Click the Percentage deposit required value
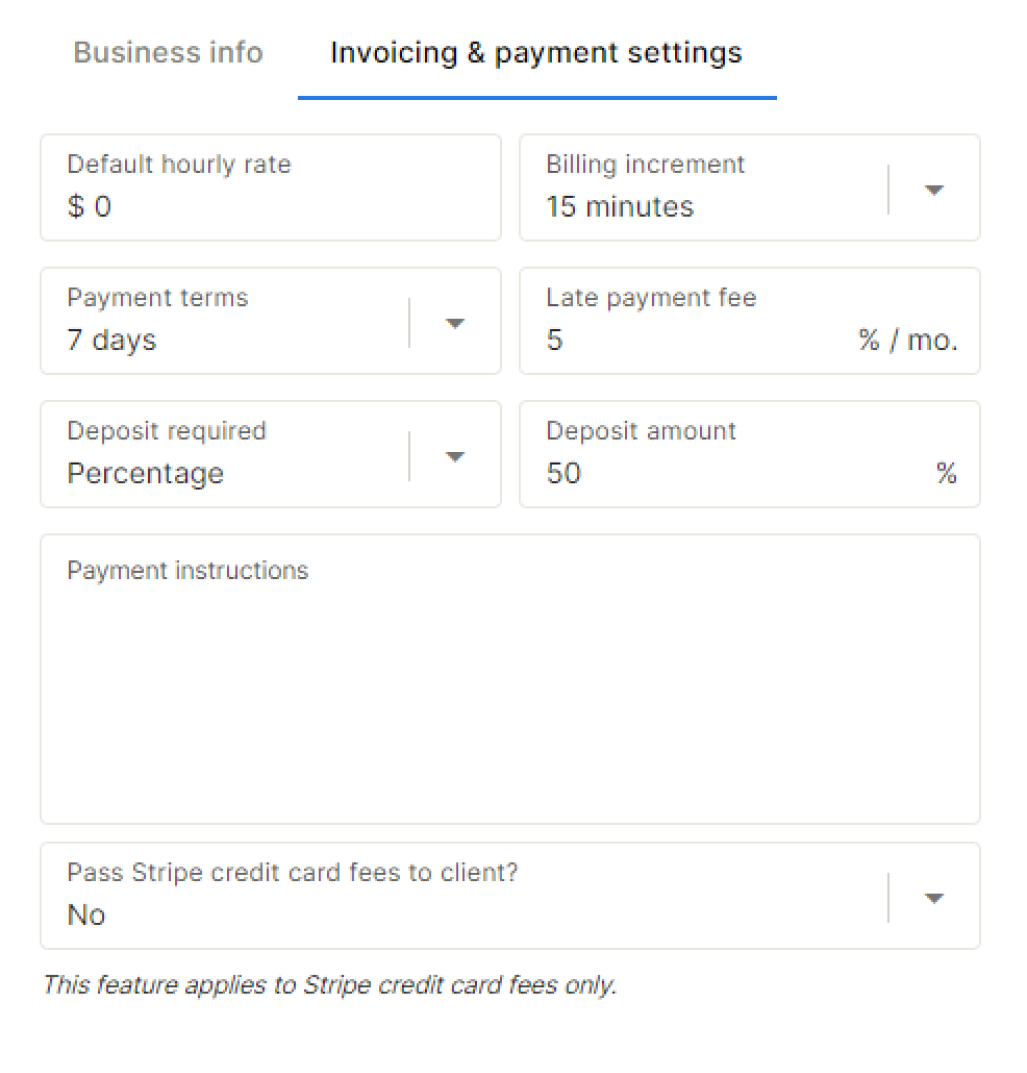This screenshot has height=1073, width=1027. pyautogui.click(x=146, y=474)
